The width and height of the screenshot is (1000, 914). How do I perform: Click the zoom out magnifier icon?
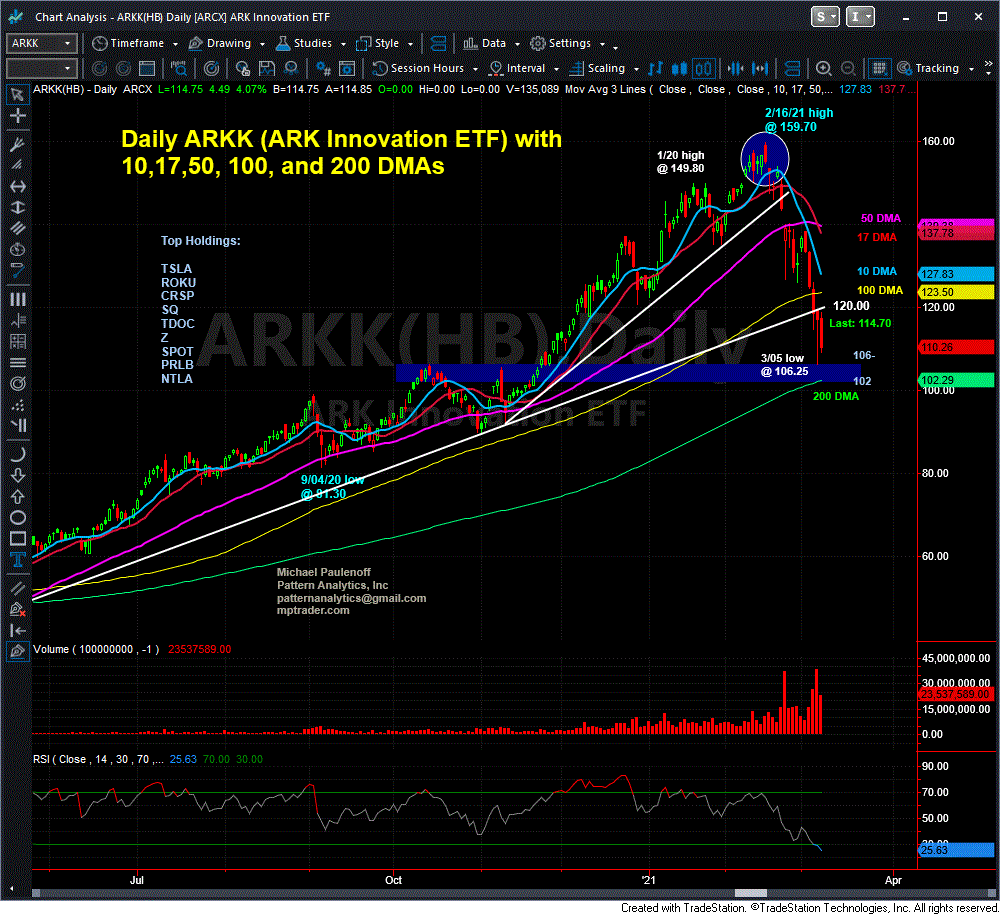[x=848, y=68]
